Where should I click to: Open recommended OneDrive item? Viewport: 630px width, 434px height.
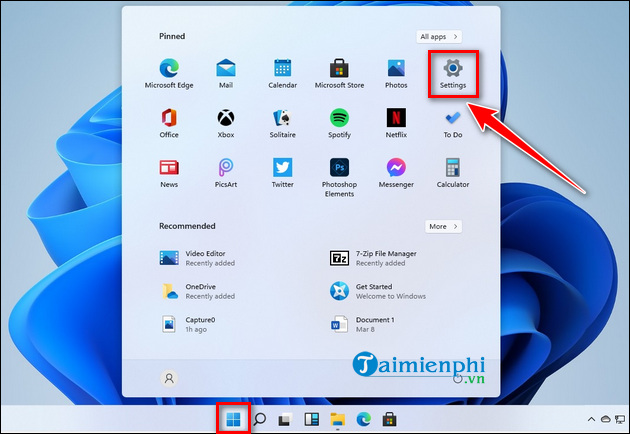(x=197, y=291)
